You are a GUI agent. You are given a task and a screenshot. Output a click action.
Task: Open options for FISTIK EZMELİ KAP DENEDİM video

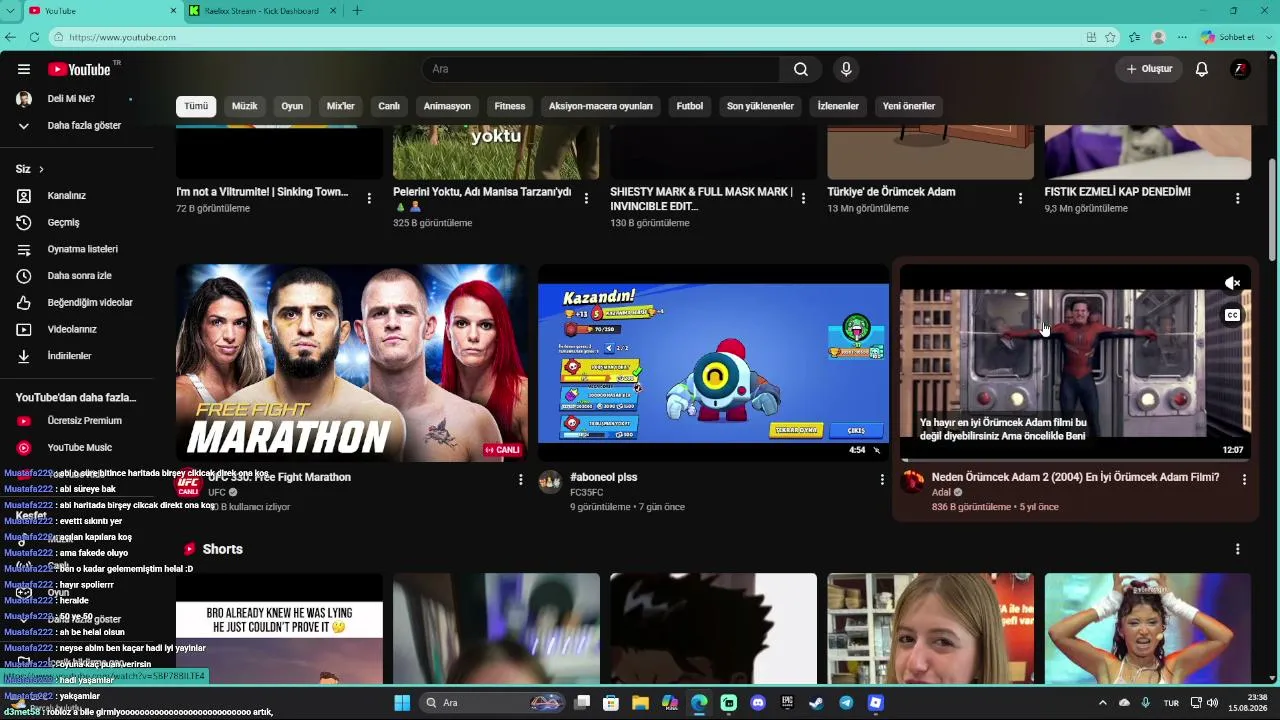point(1237,198)
